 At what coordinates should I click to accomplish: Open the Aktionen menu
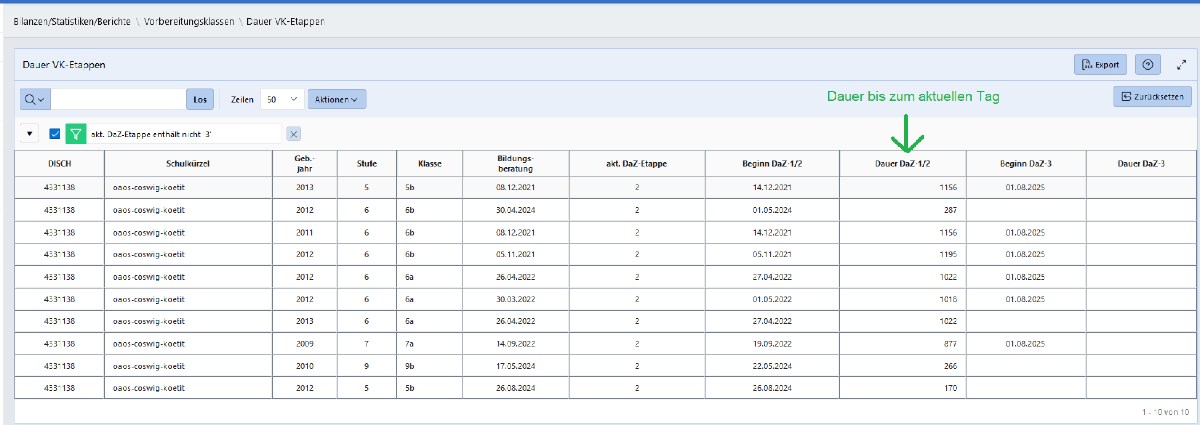click(336, 99)
